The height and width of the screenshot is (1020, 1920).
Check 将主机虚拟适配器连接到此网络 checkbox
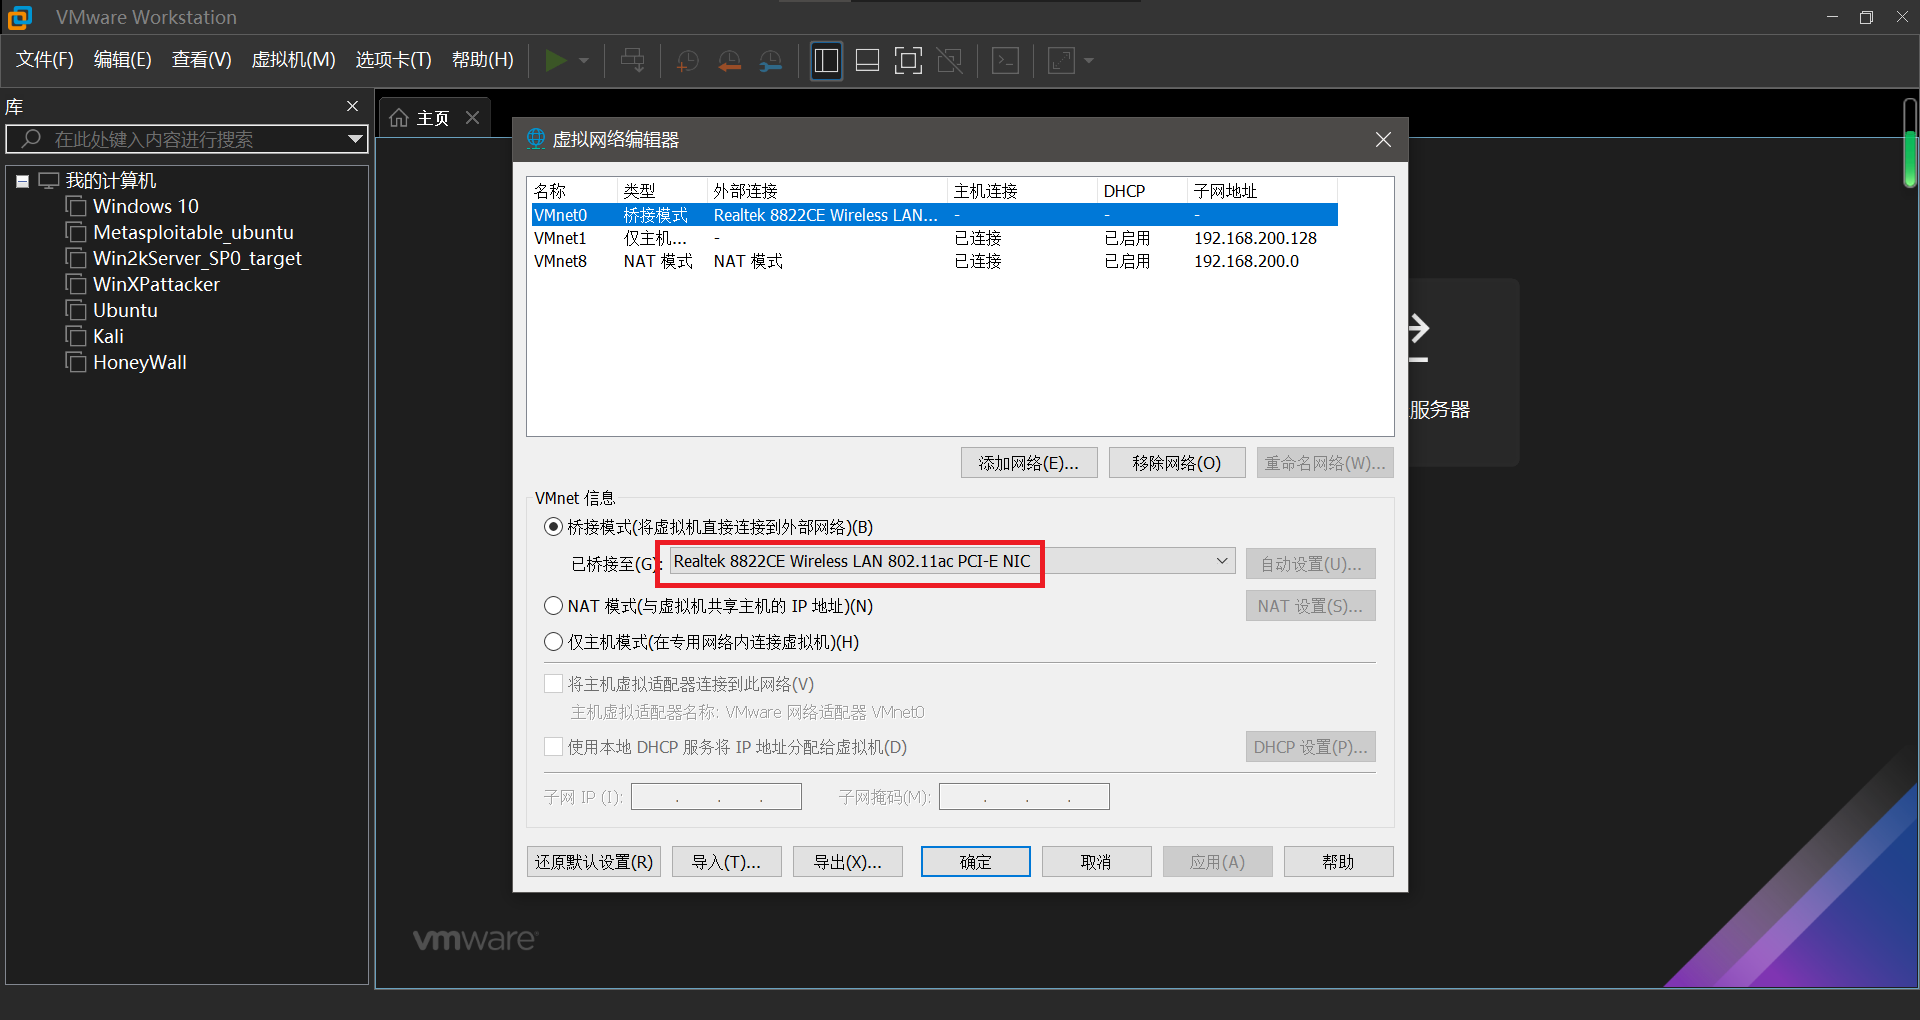coord(553,684)
